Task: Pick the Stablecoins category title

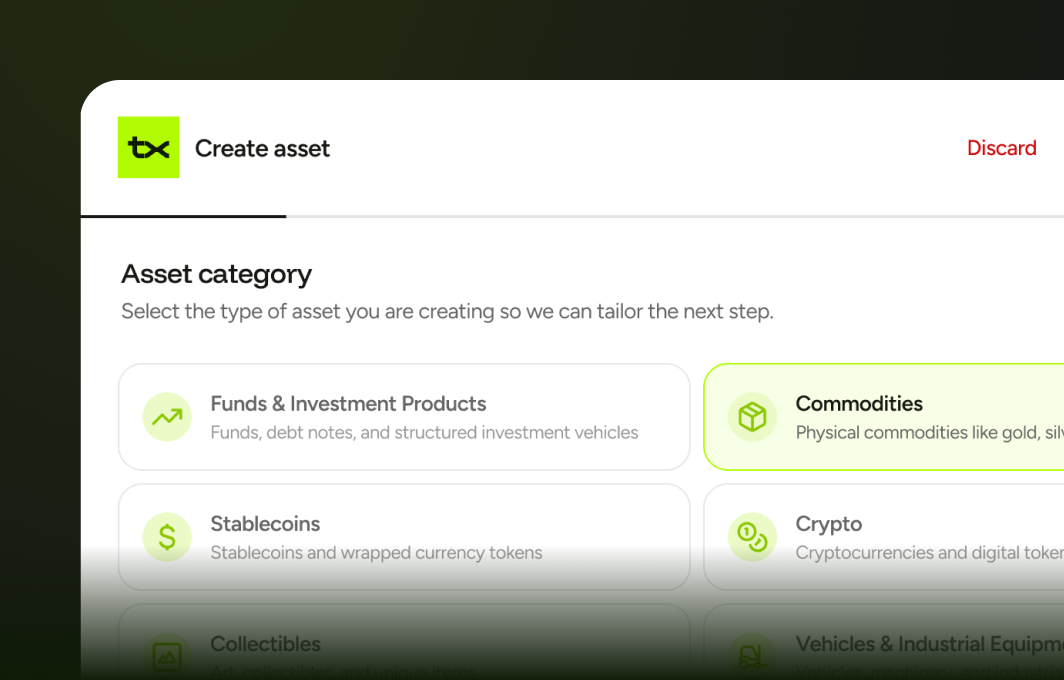Action: [x=265, y=524]
